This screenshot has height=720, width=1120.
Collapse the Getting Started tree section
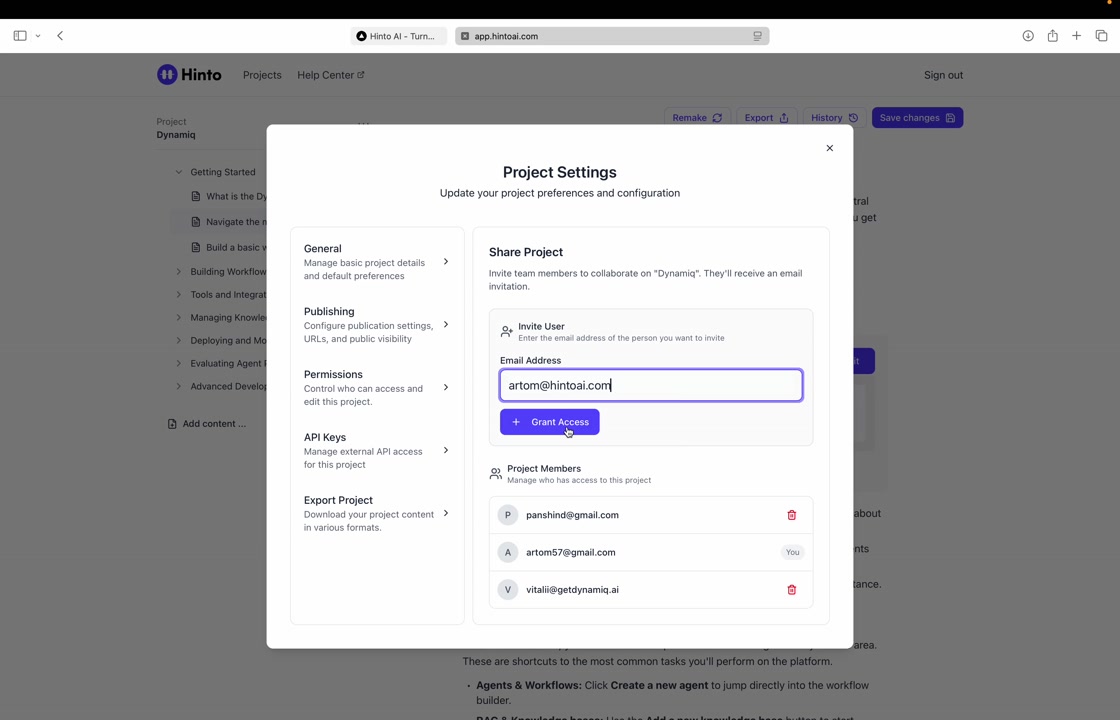tap(179, 172)
